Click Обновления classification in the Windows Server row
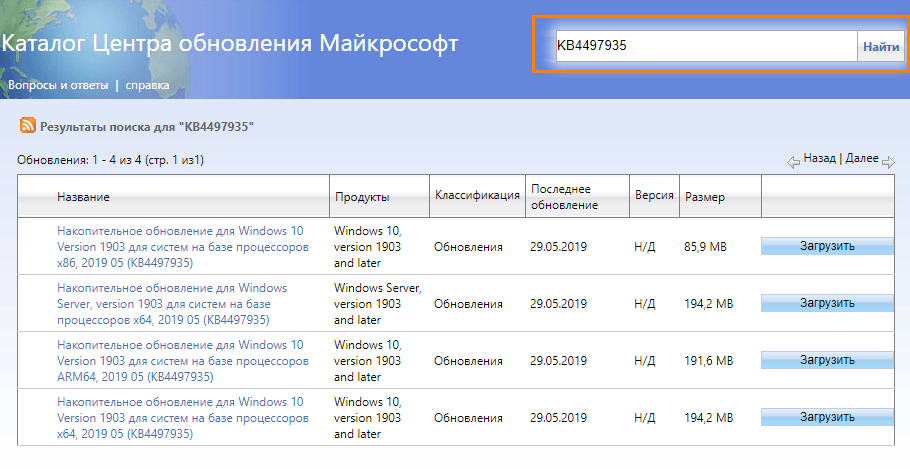Viewport: 910px width, 469px height. tap(468, 304)
